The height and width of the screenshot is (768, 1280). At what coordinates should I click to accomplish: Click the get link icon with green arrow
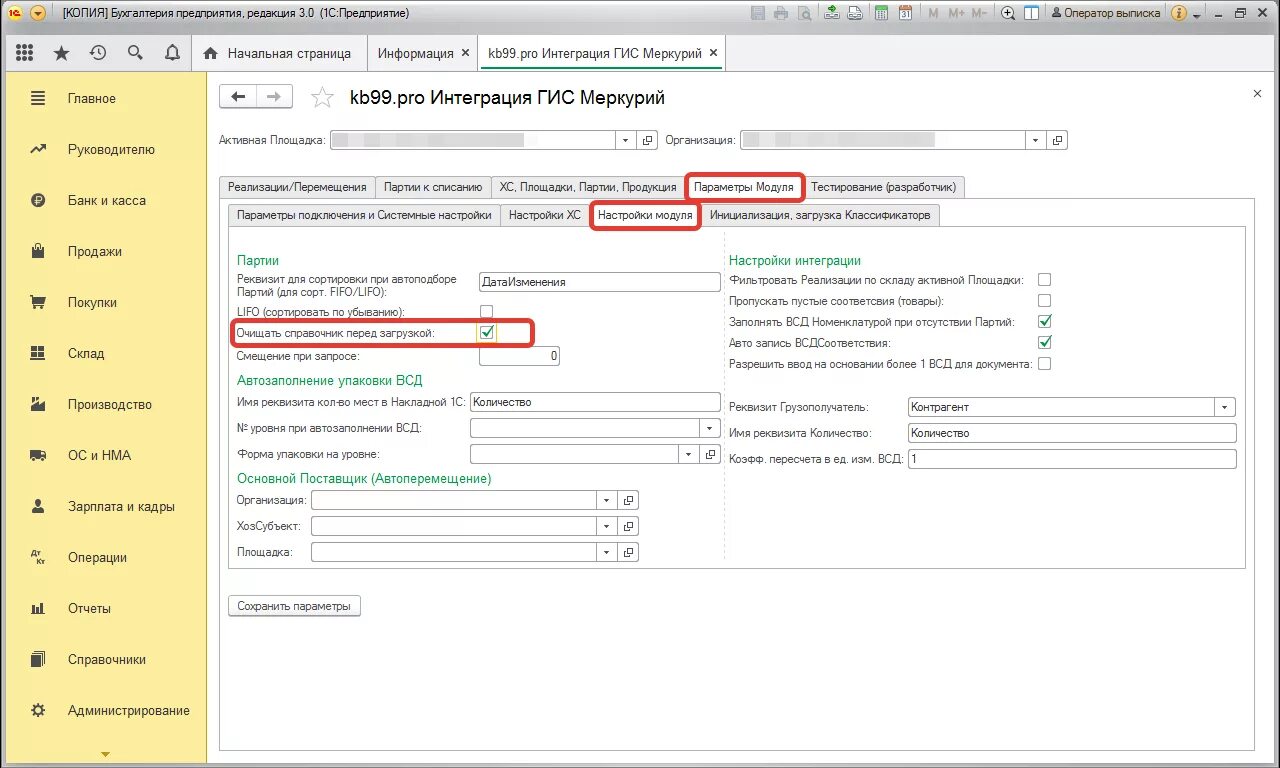click(832, 13)
